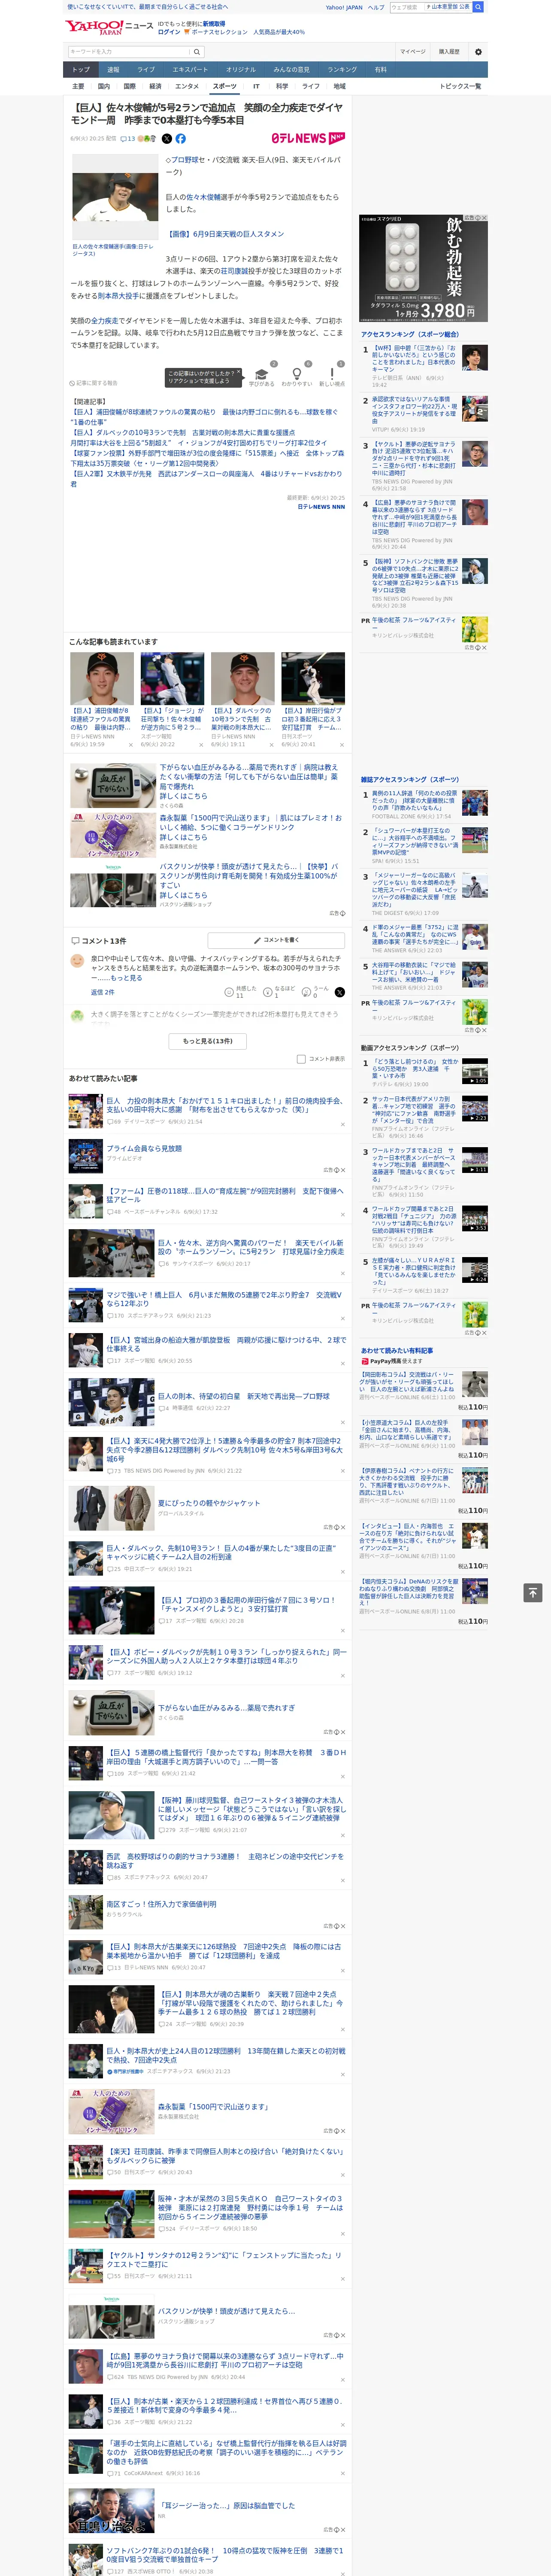Click わかりやすい lightbulb reaction
Screen dimensions: 551x2576
[x=296, y=377]
